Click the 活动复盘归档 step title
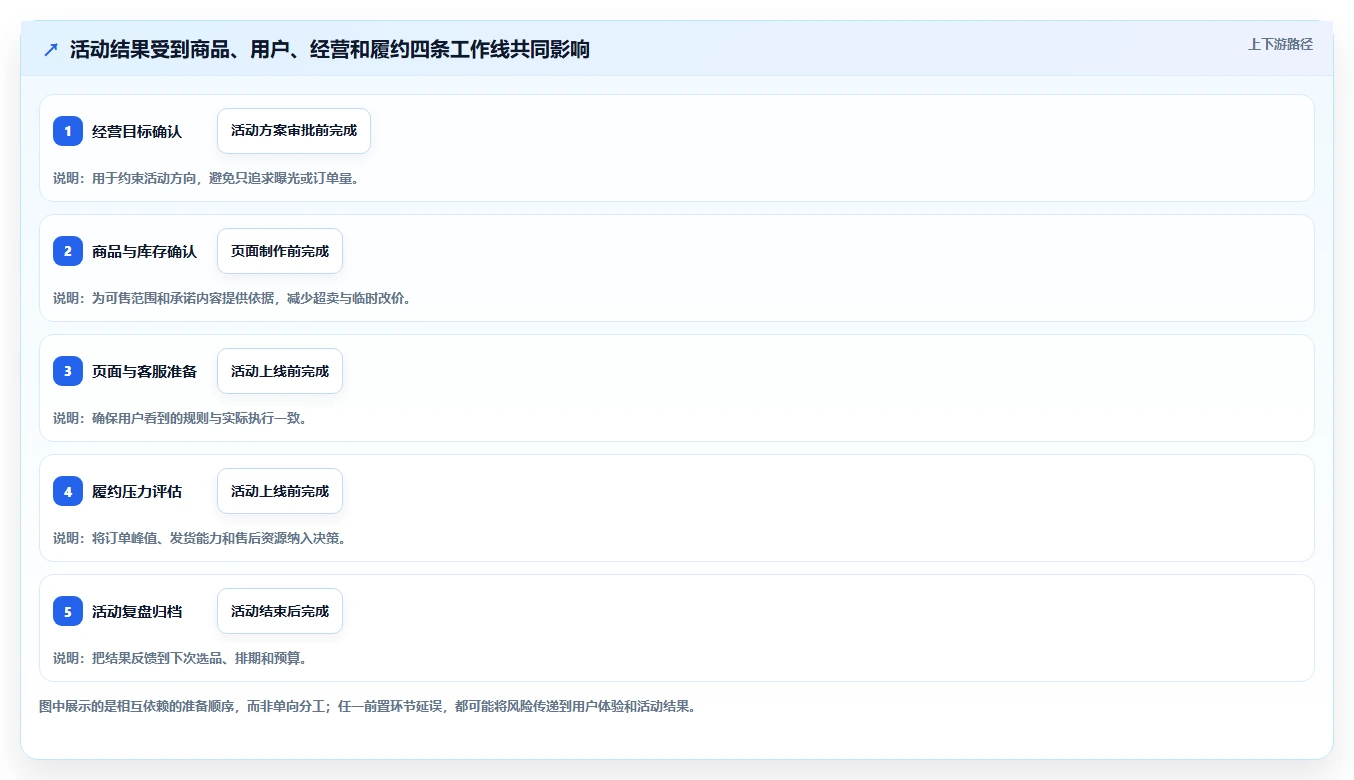This screenshot has height=780, width=1354. [x=137, y=611]
